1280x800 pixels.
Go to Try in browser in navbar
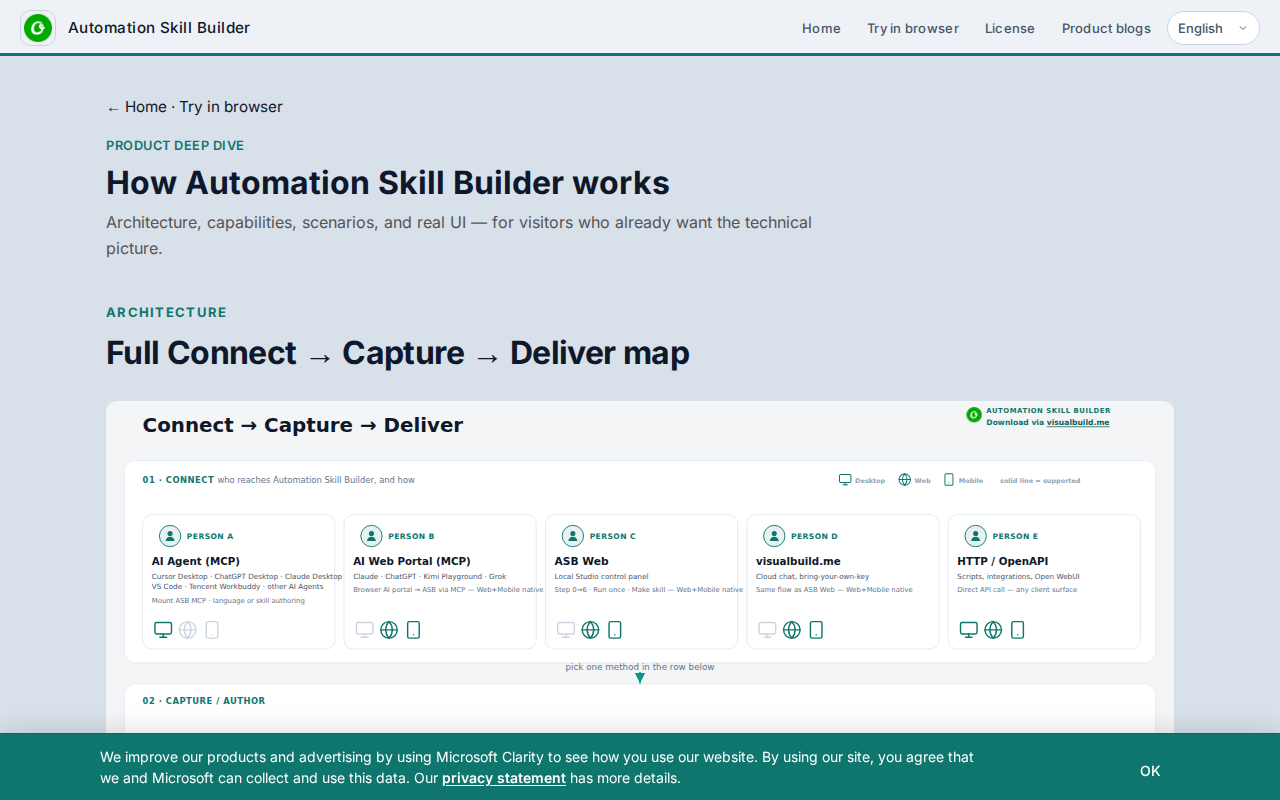coord(913,28)
